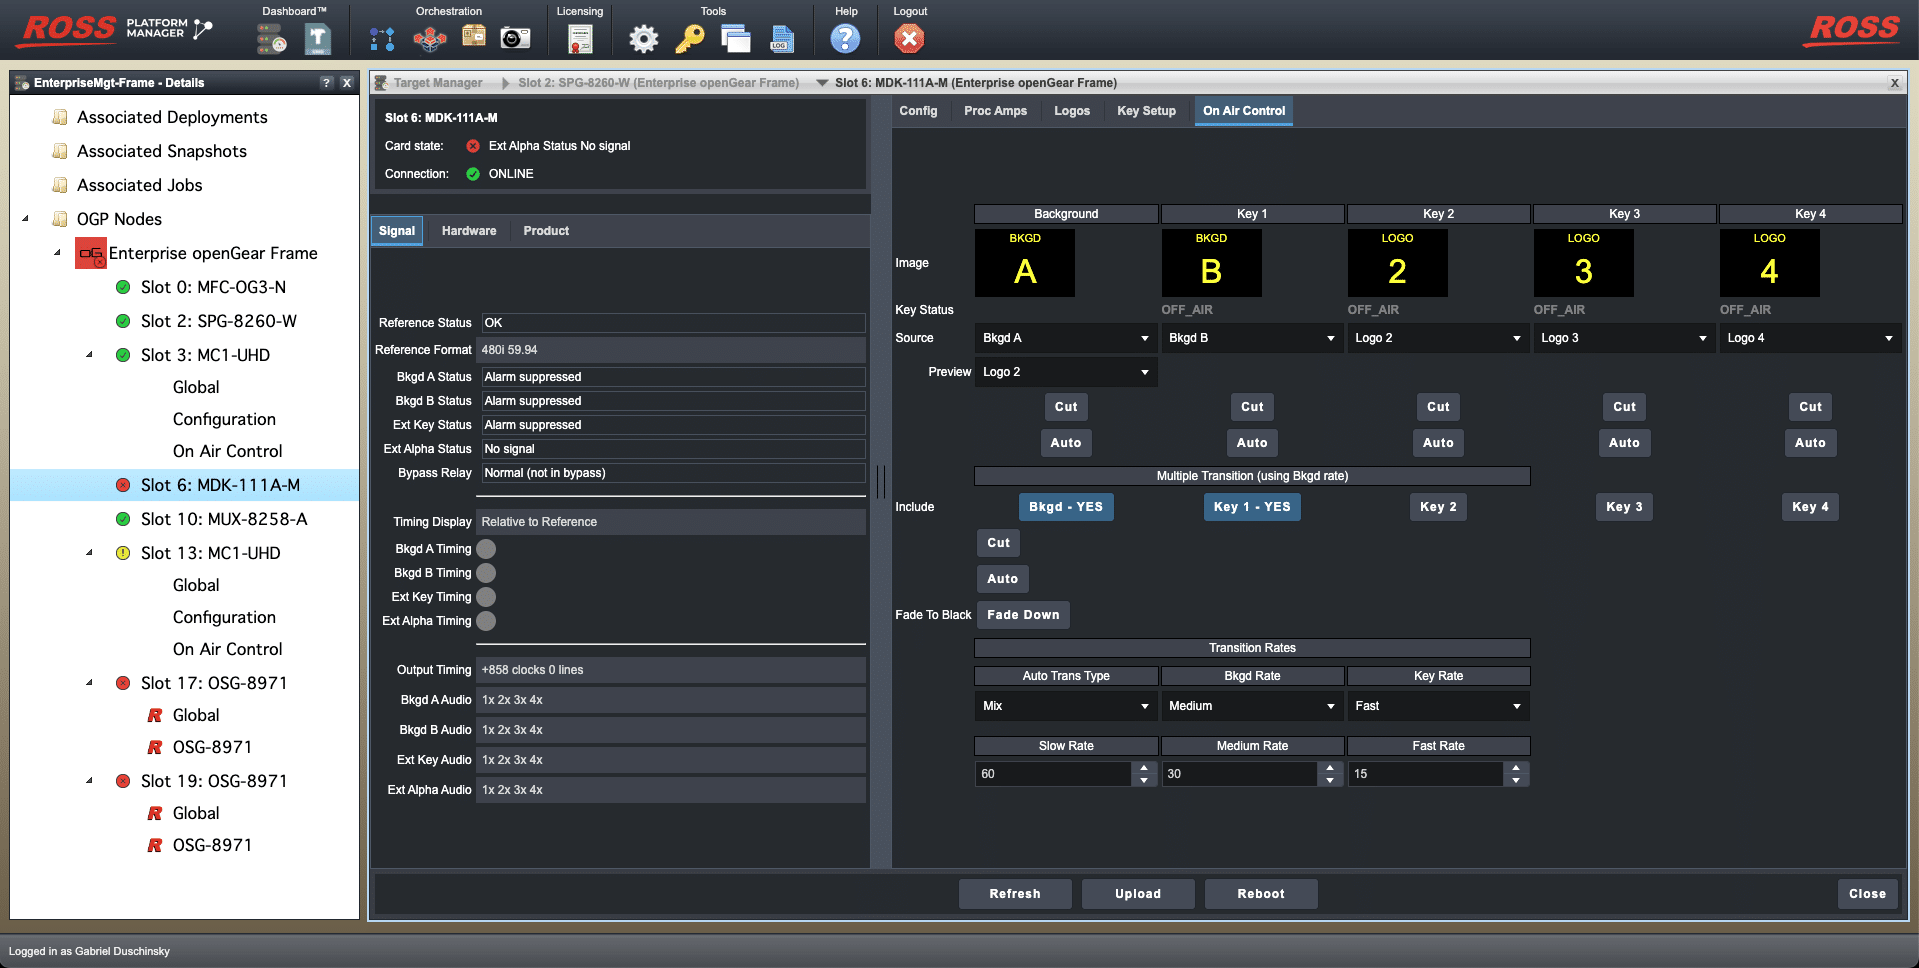Open the Dashboard server monitor icon

pos(271,39)
